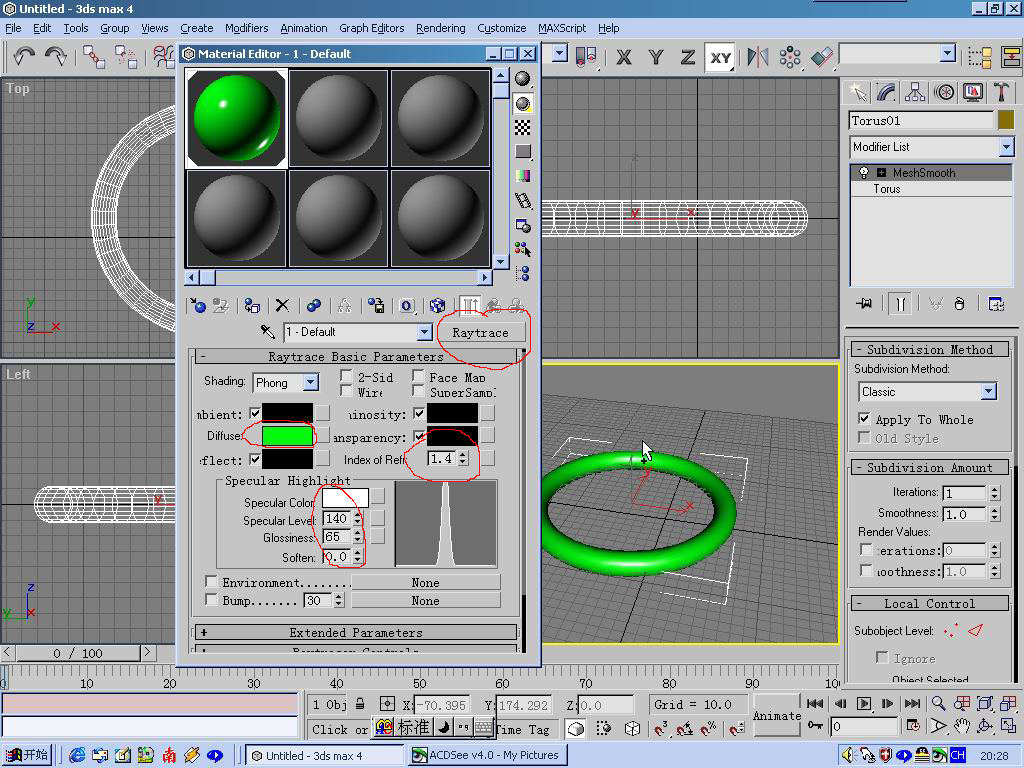Click the Sample Type sphere icon
1024x768 pixels.
point(522,79)
